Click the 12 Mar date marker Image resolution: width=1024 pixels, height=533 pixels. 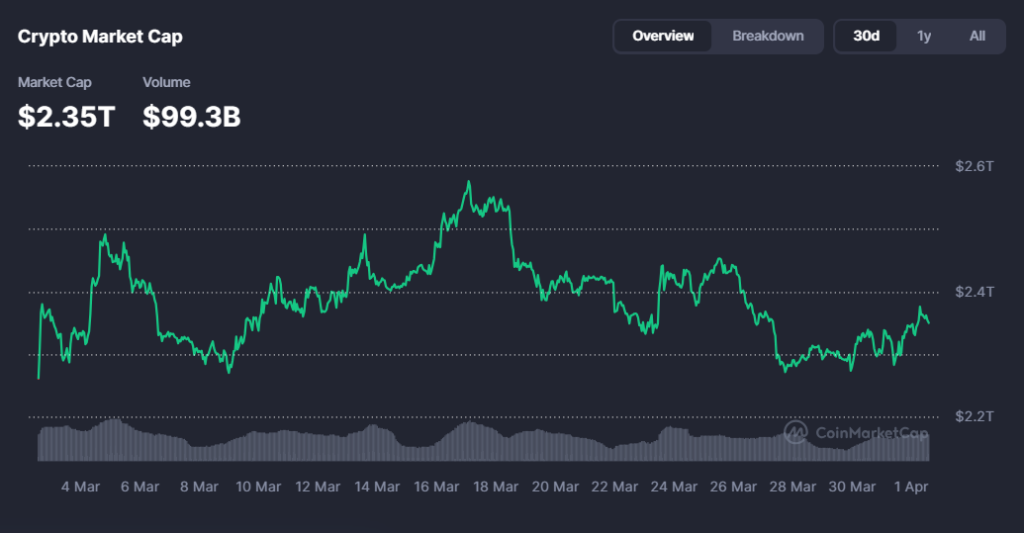coord(317,487)
